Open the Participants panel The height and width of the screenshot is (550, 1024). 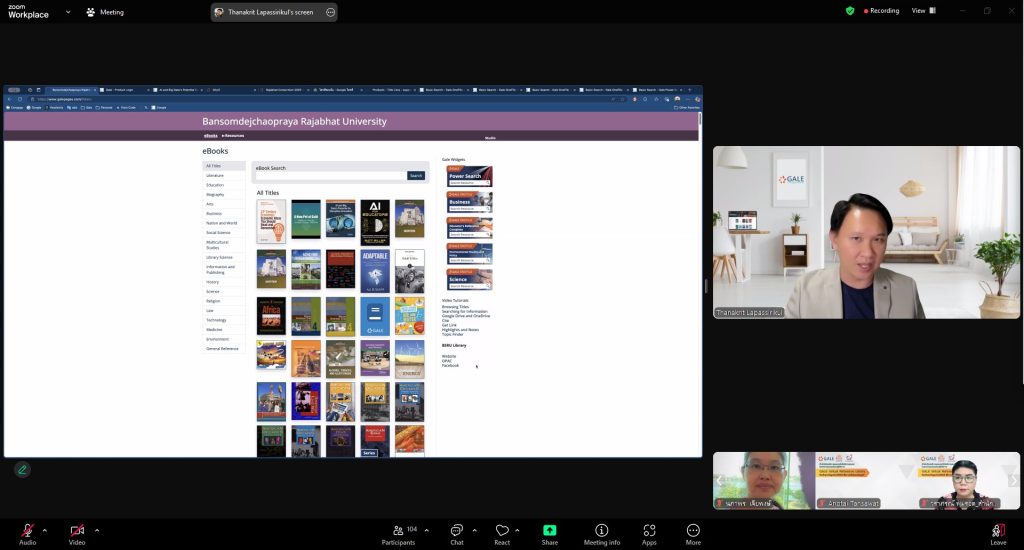pos(398,534)
